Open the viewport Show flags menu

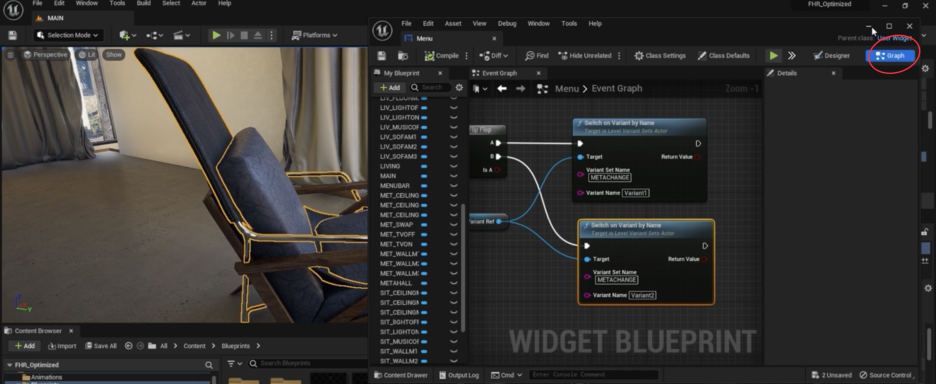point(114,54)
